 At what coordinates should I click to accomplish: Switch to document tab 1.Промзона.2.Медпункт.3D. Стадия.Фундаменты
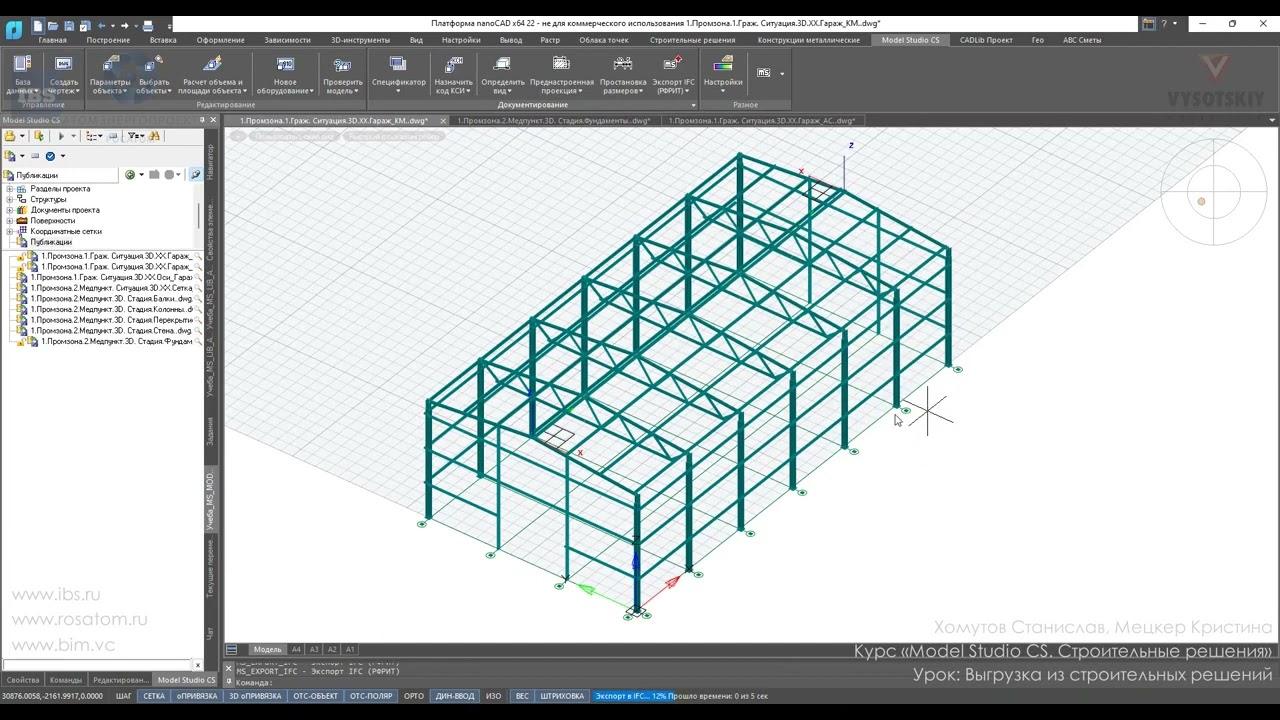click(553, 121)
